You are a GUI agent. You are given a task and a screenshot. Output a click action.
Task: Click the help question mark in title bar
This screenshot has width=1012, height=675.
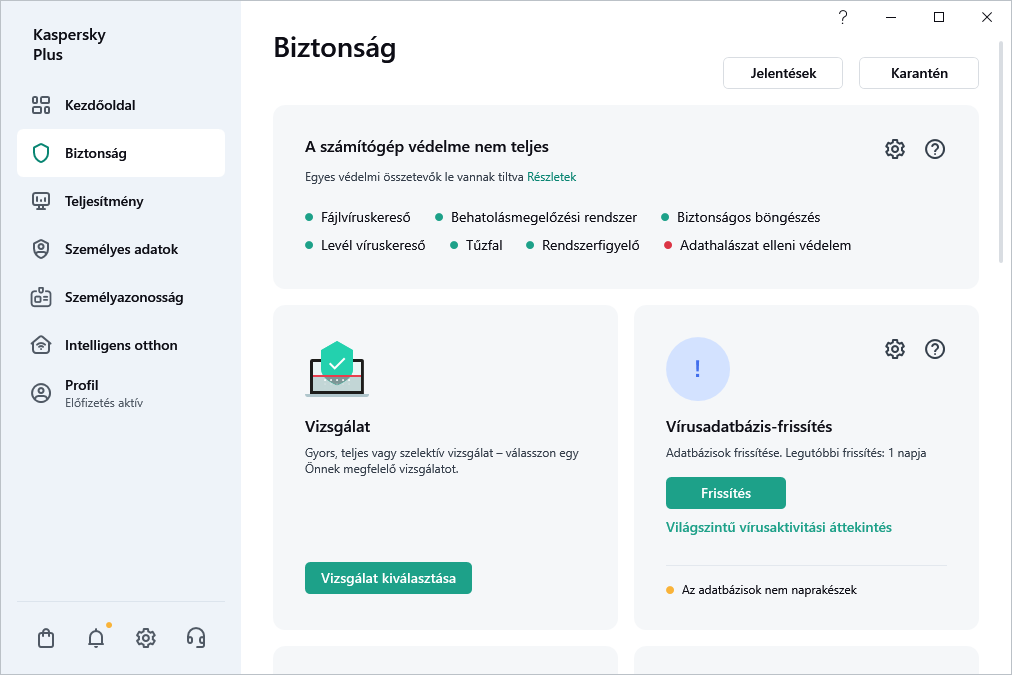coord(843,17)
